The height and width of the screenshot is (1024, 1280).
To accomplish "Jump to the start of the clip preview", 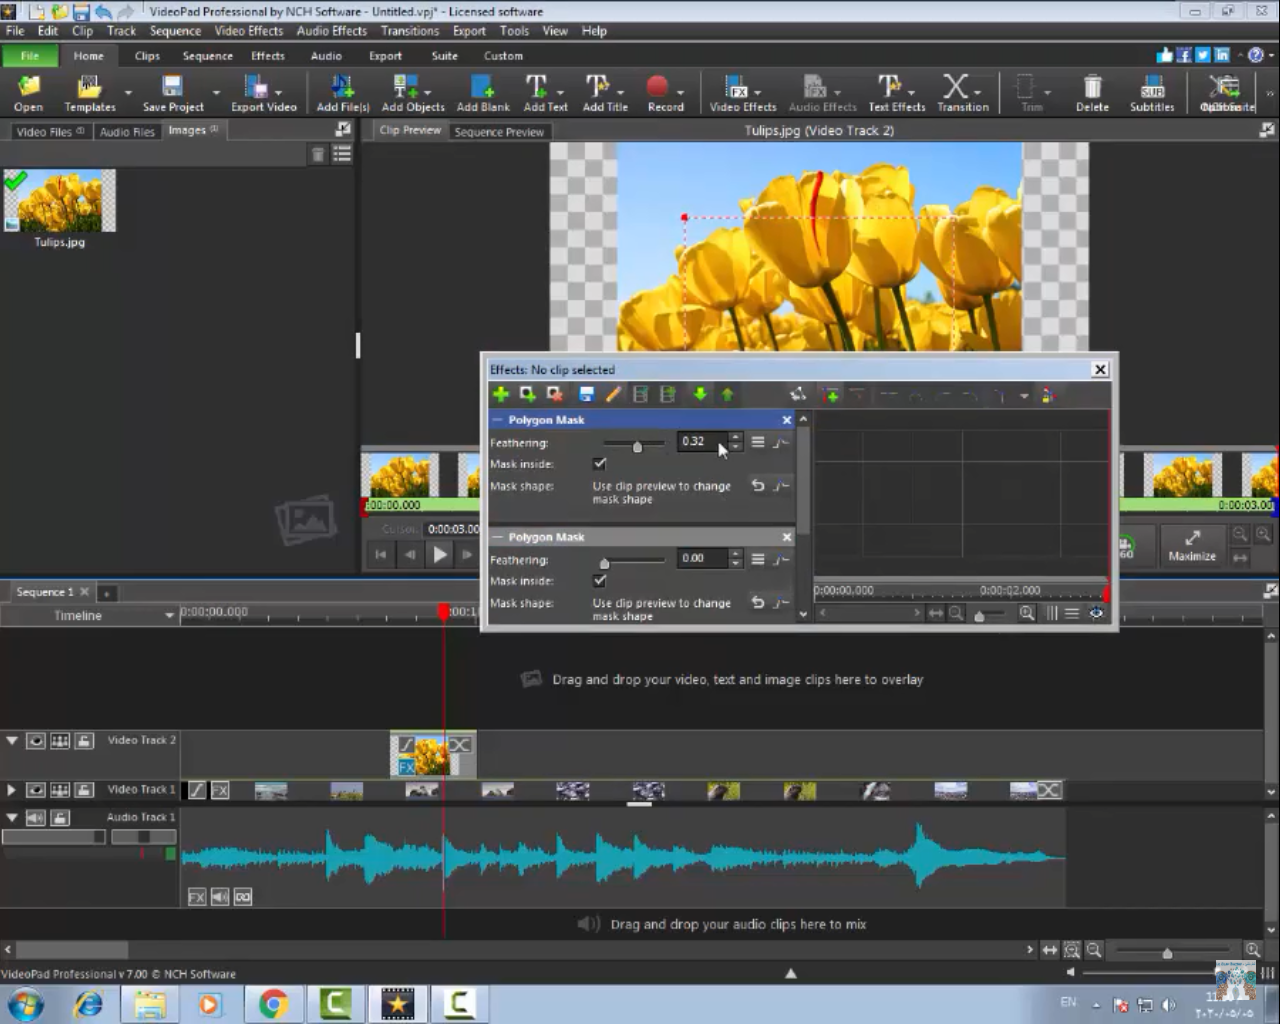I will coord(381,554).
